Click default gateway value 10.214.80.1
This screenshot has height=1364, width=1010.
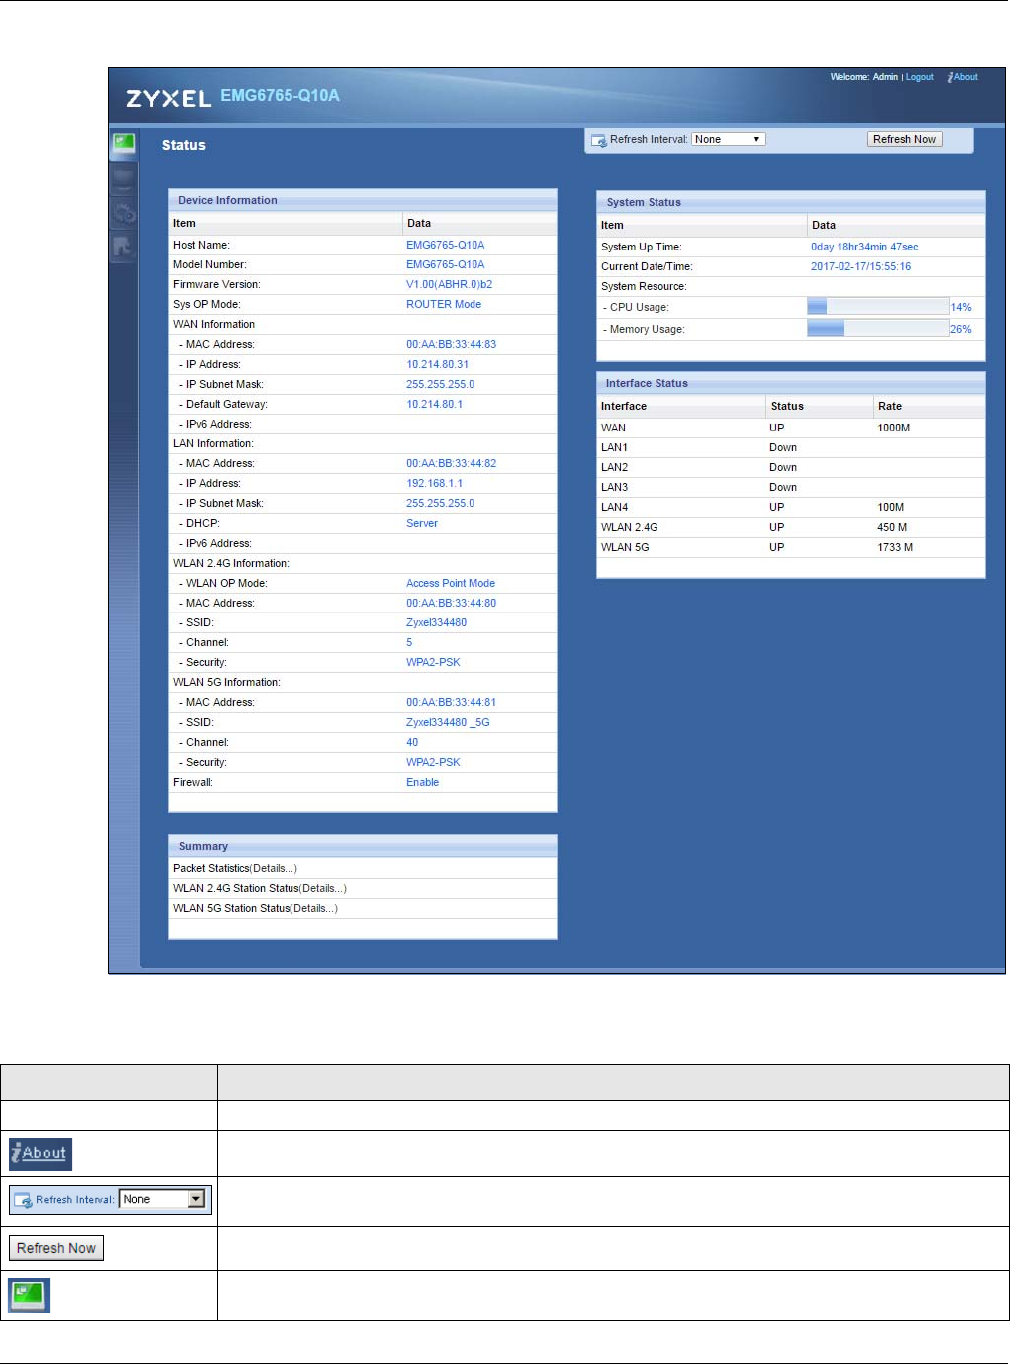pos(434,404)
